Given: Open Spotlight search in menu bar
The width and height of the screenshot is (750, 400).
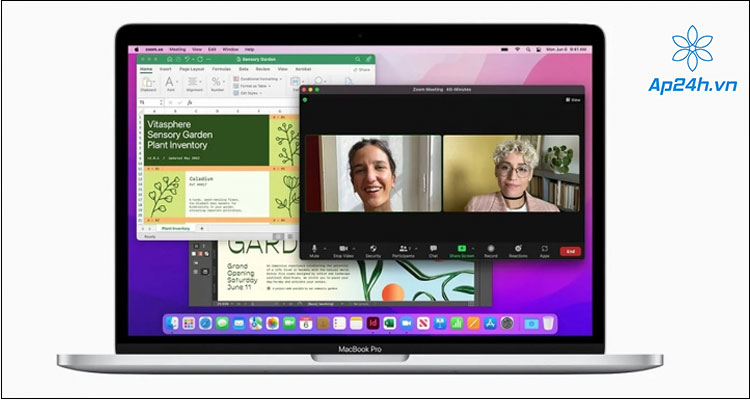Looking at the screenshot, I should click(x=528, y=49).
